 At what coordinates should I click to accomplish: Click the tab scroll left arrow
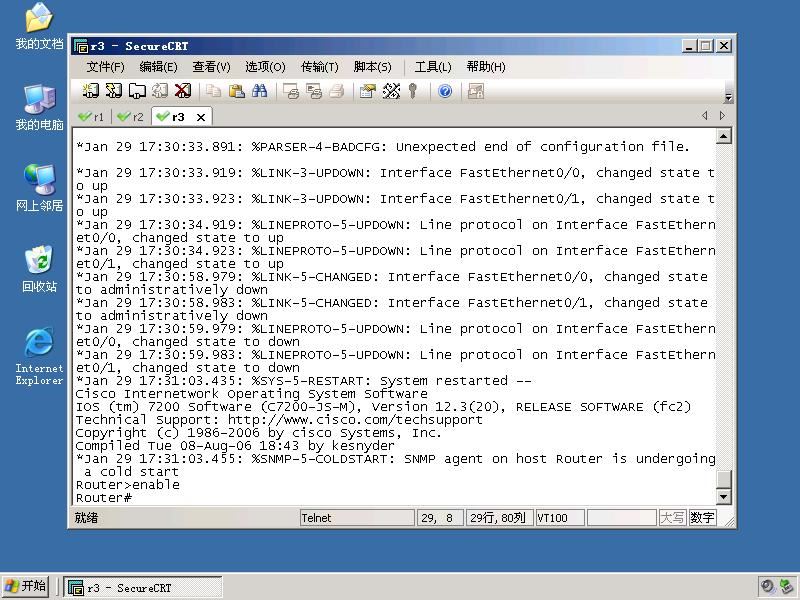tap(705, 116)
